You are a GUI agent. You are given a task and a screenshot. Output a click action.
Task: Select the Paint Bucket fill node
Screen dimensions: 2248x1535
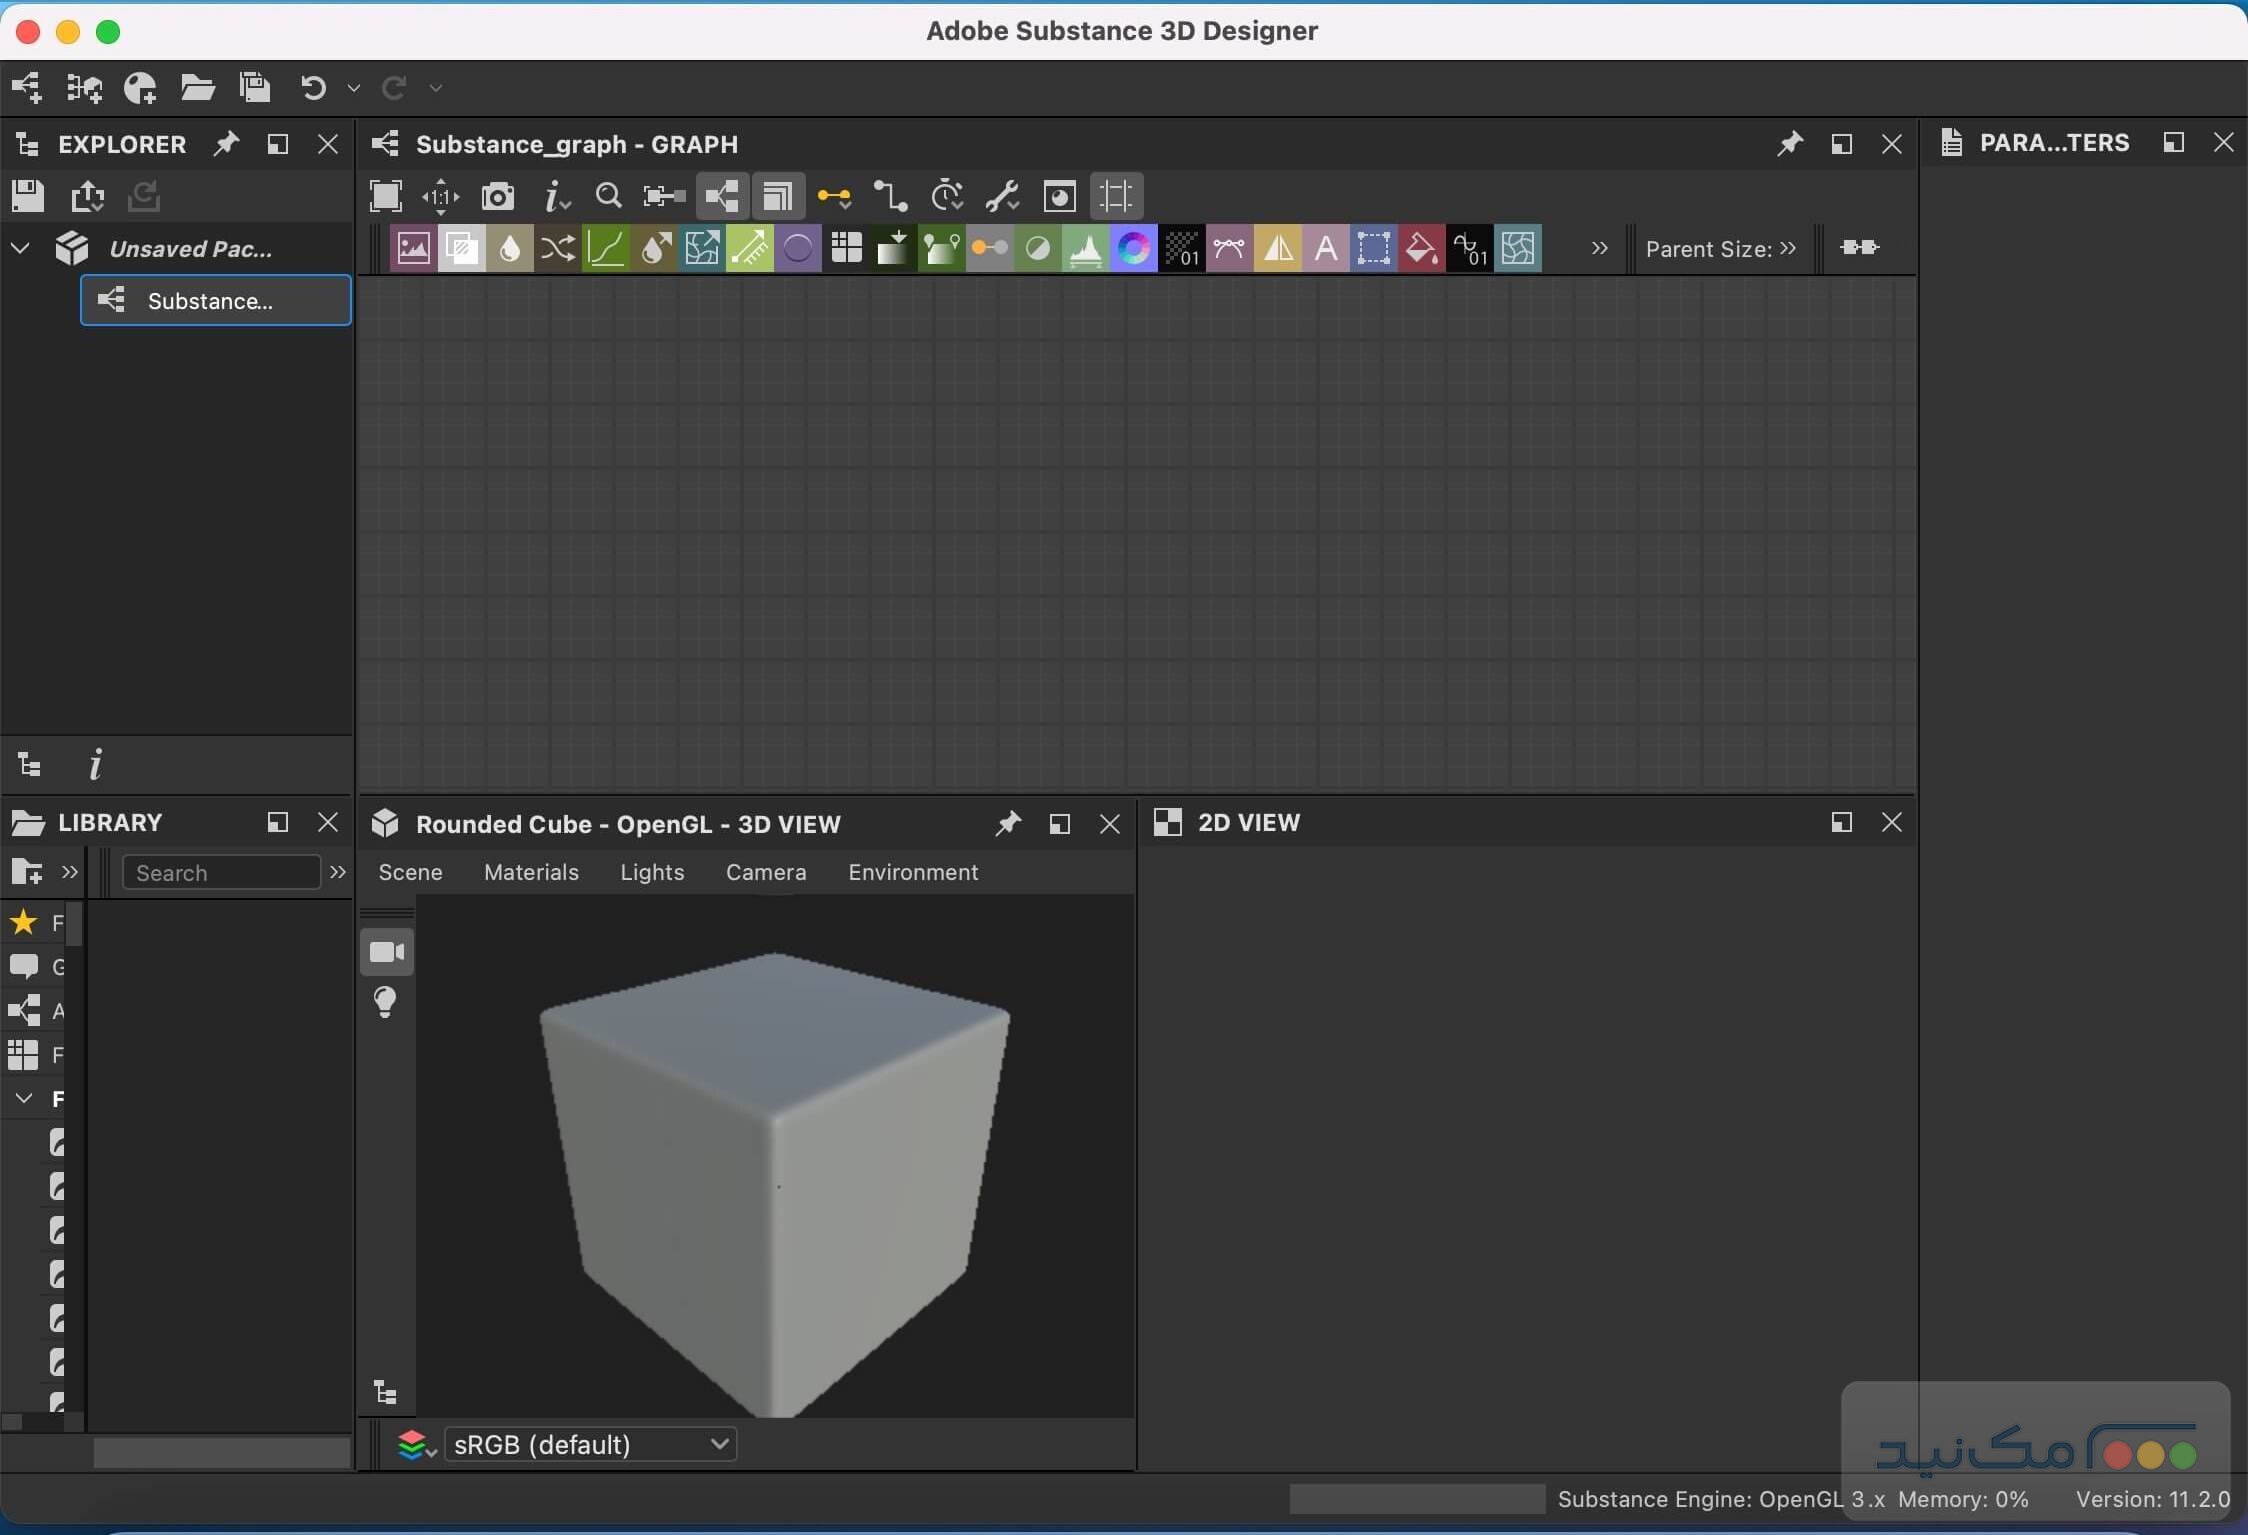[x=1421, y=249]
